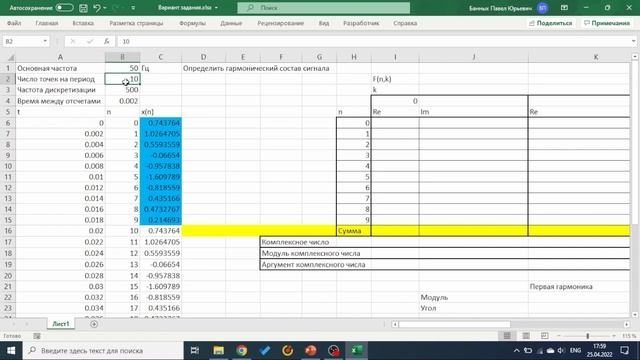Switch to the Разметка страницы tab

tap(136, 23)
